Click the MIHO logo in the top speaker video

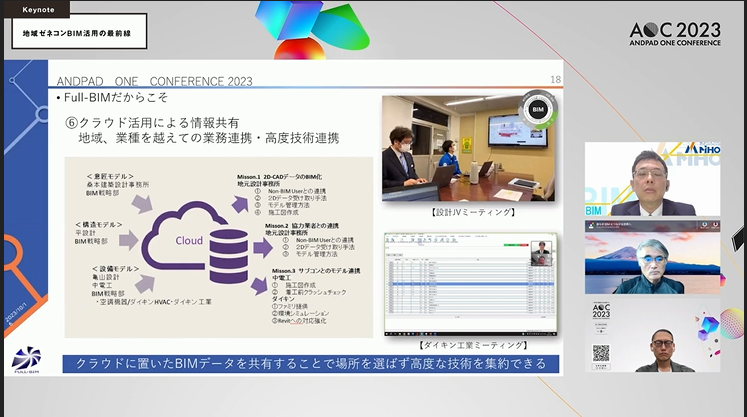point(702,149)
